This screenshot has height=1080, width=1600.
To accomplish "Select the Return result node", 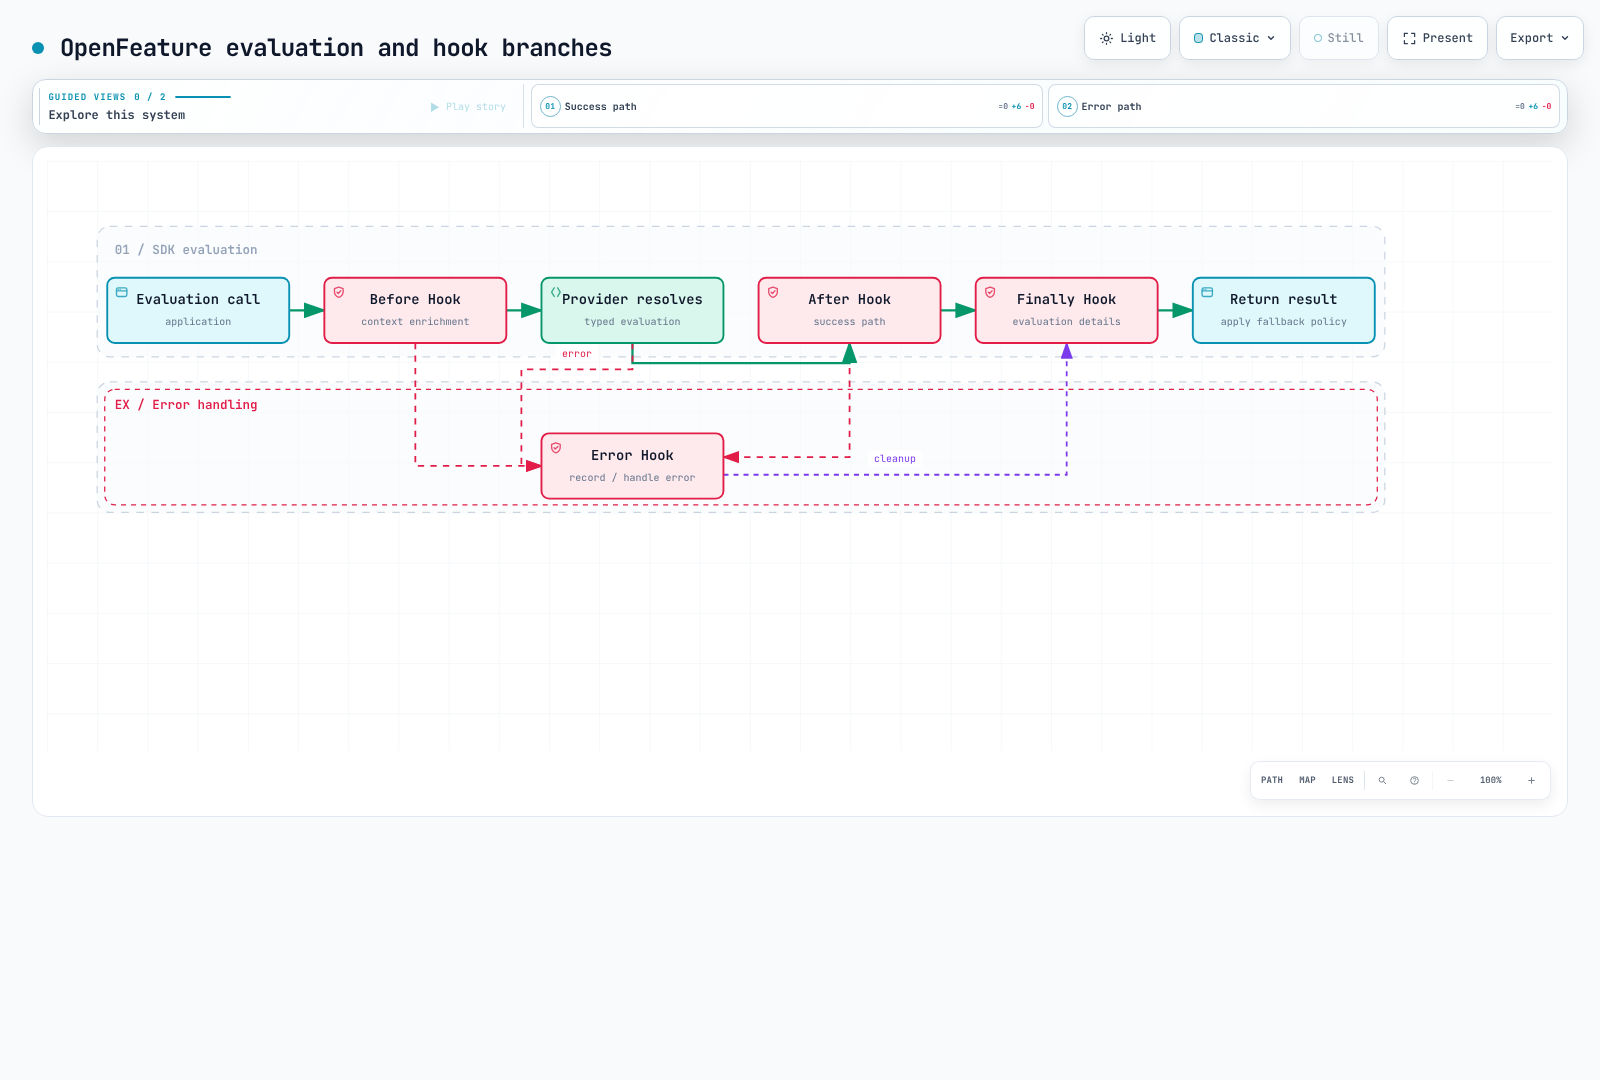I will [x=1283, y=310].
